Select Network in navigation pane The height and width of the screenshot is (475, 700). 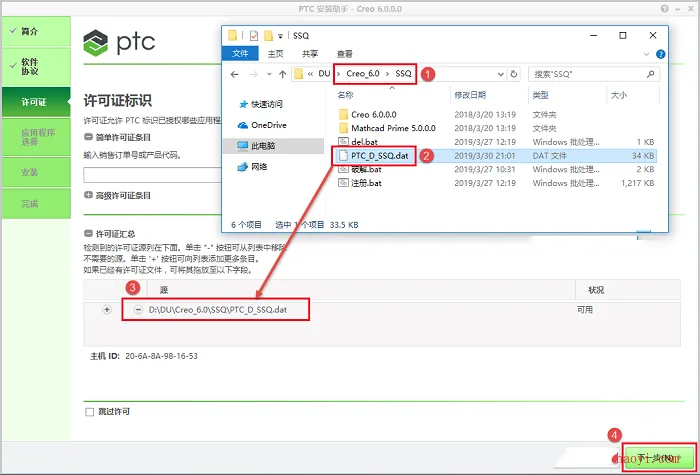252,167
